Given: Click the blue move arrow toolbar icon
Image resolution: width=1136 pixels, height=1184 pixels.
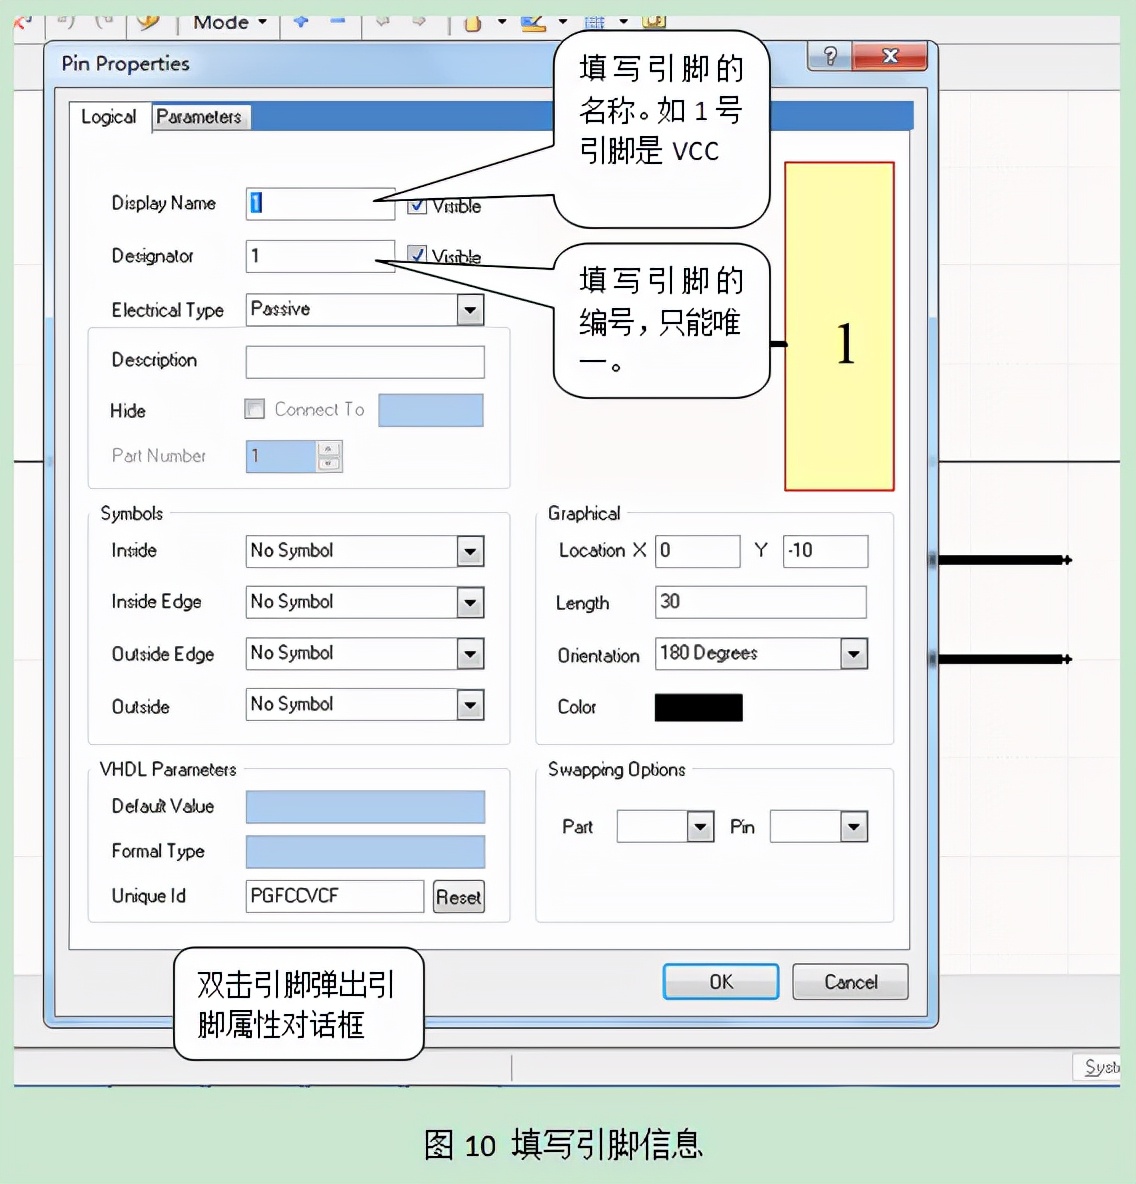Looking at the screenshot, I should tap(301, 20).
